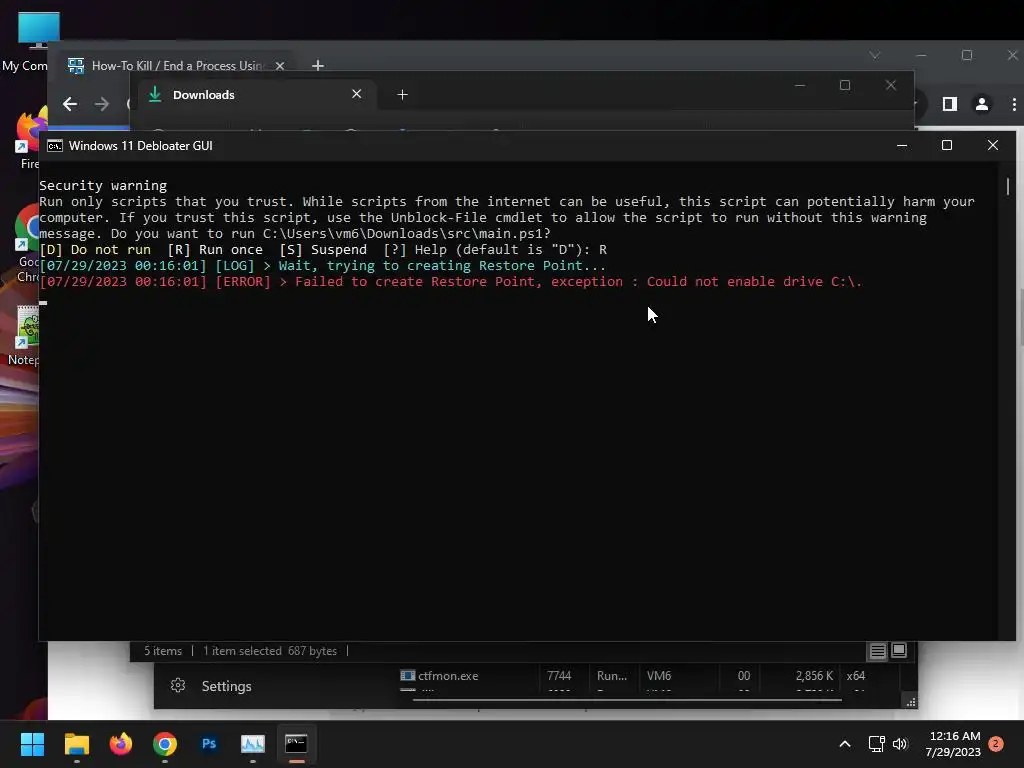Screen dimensions: 1024x768
Task: Click the '1 item selected 687 bytes' status text
Action: tap(270, 651)
